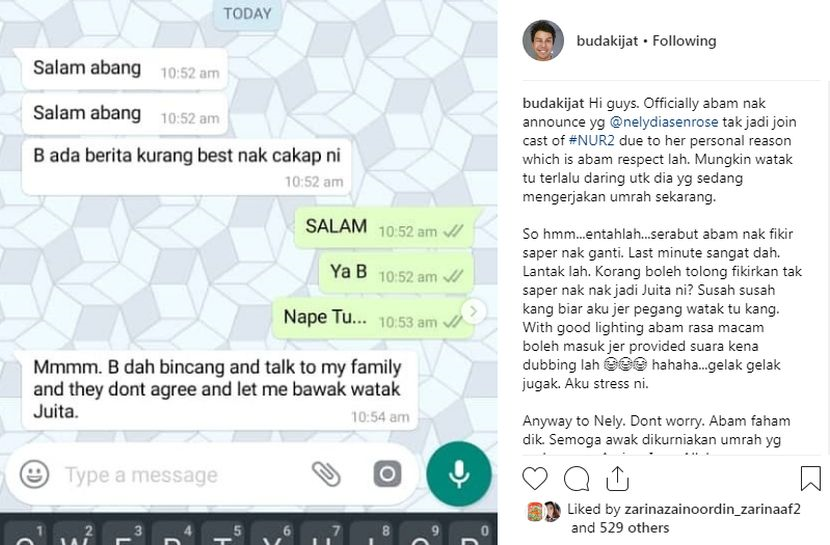Open the budakijat username in header

coord(607,41)
